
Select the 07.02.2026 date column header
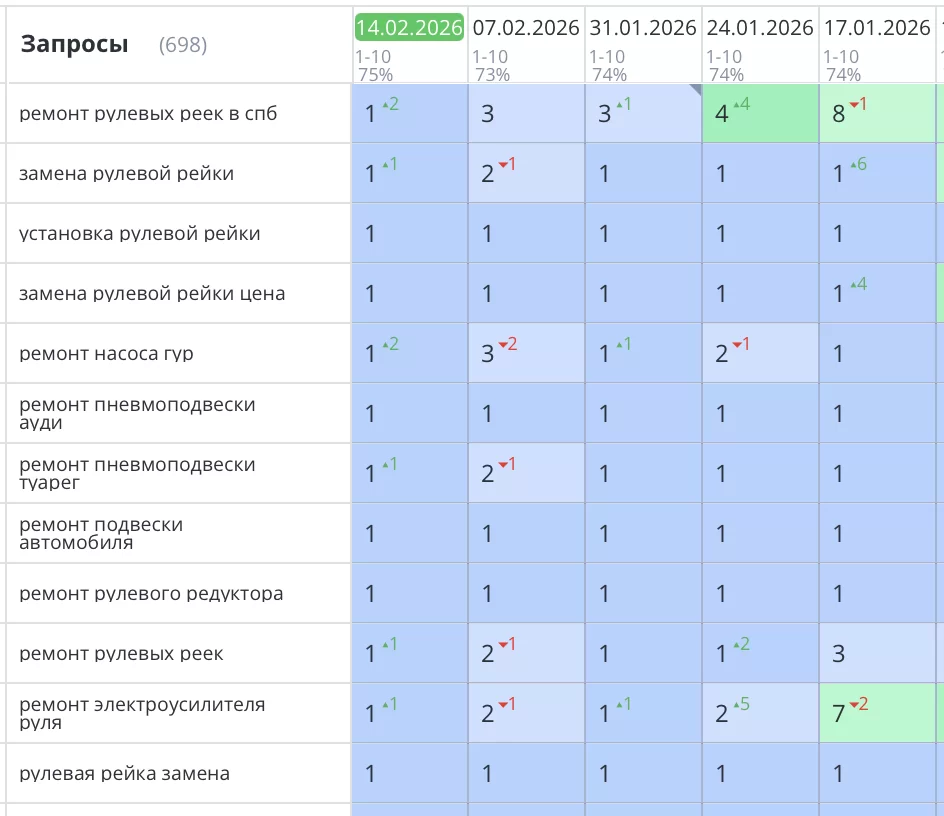tap(526, 27)
